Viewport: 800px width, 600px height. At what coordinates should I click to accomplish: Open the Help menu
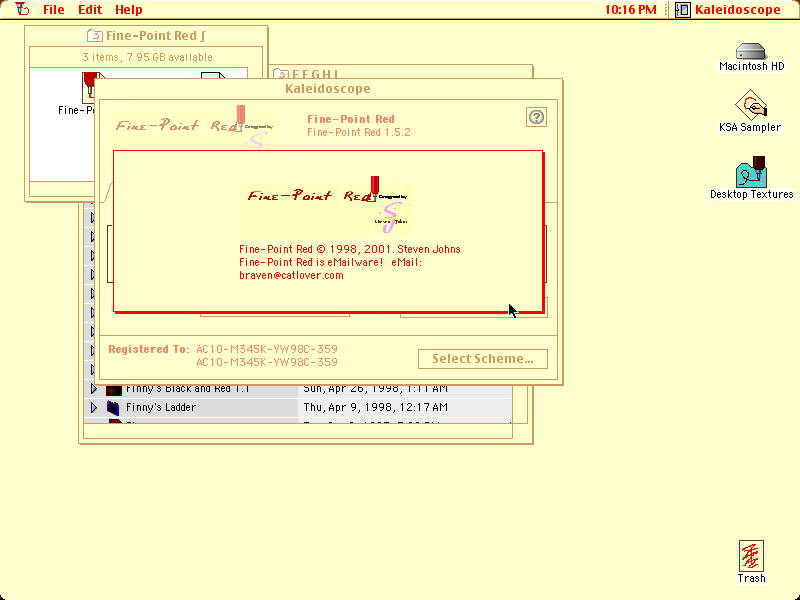(129, 10)
